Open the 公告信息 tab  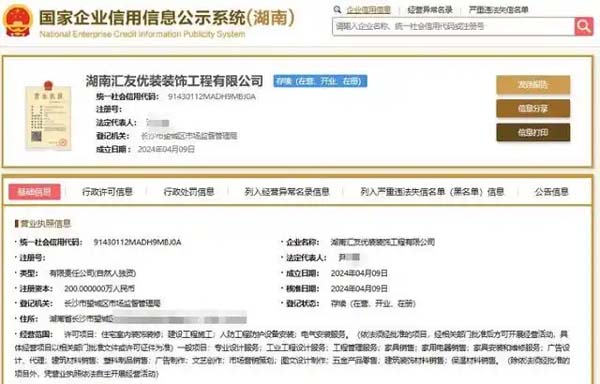(x=551, y=192)
